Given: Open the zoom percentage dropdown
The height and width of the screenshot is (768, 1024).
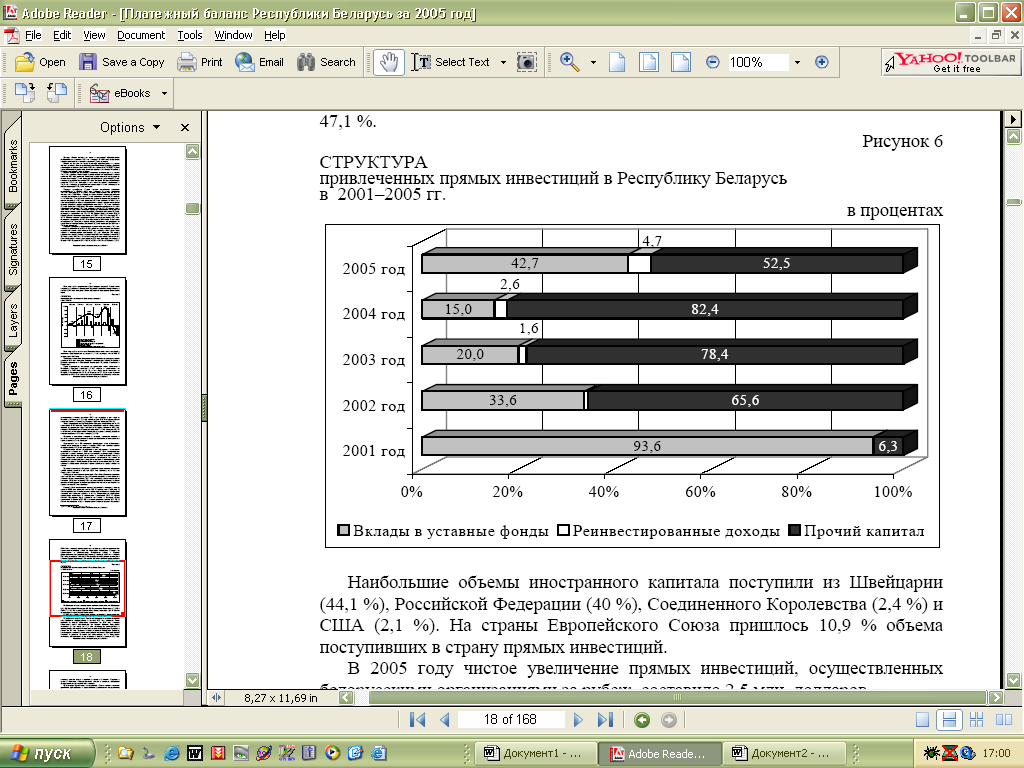Looking at the screenshot, I should pos(797,63).
